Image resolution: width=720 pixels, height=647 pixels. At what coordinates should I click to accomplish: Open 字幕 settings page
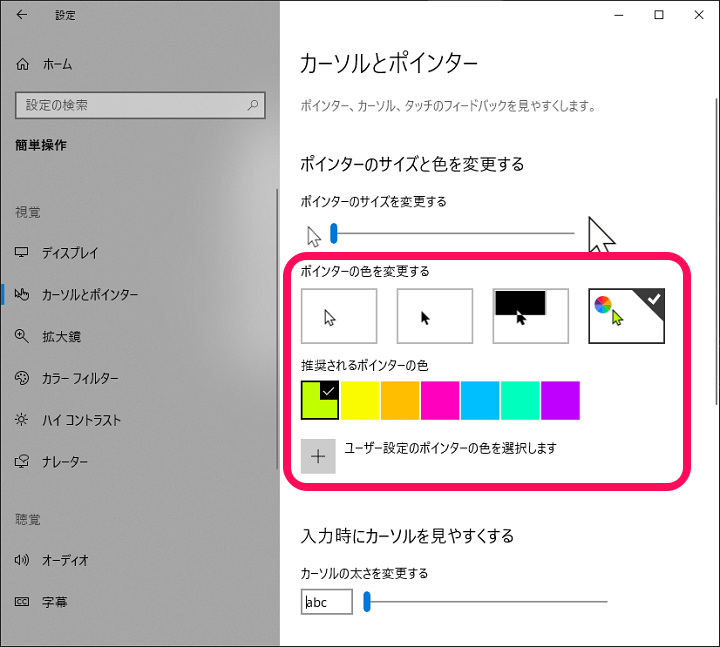coord(55,602)
